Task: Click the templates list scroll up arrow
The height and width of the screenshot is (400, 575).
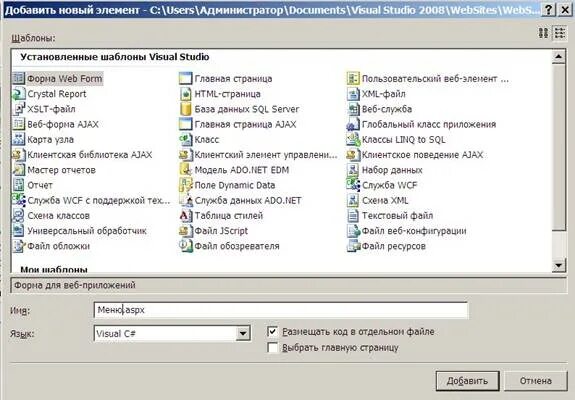Action: (558, 57)
